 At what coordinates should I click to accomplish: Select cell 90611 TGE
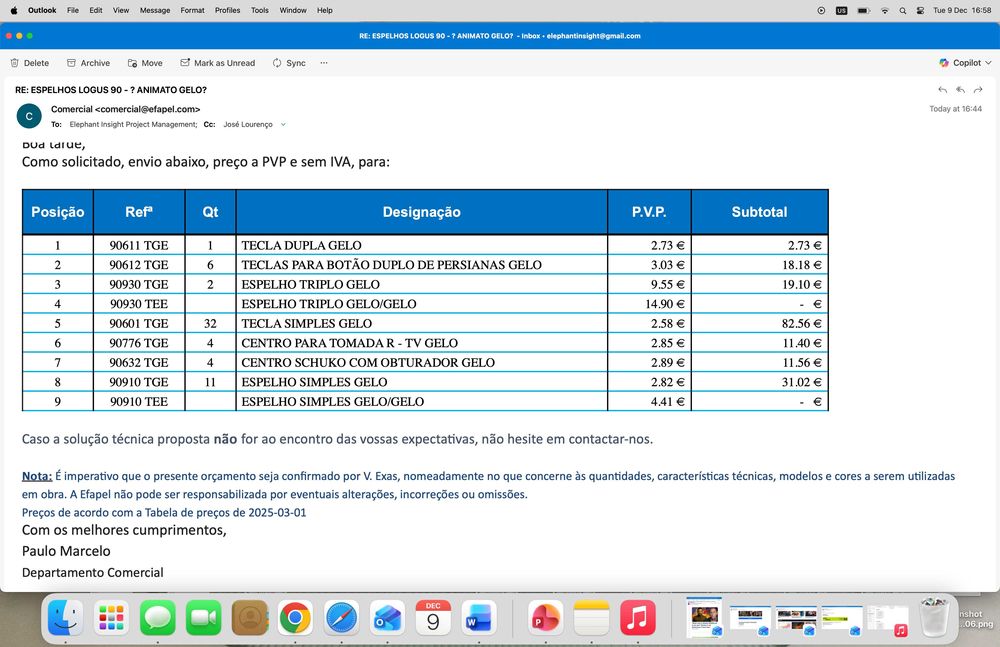(x=138, y=246)
